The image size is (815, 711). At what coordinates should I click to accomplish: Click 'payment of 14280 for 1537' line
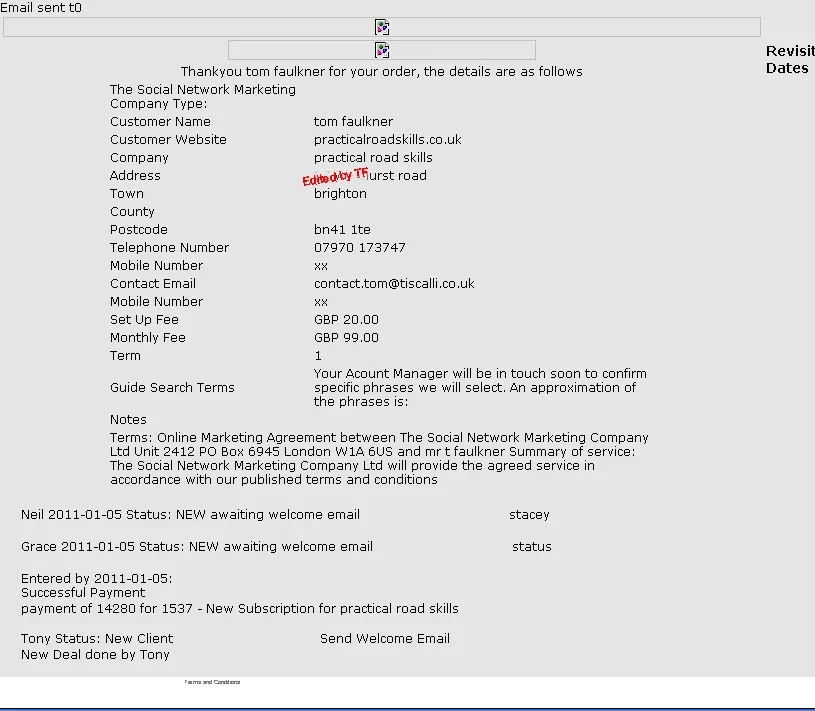pos(240,609)
